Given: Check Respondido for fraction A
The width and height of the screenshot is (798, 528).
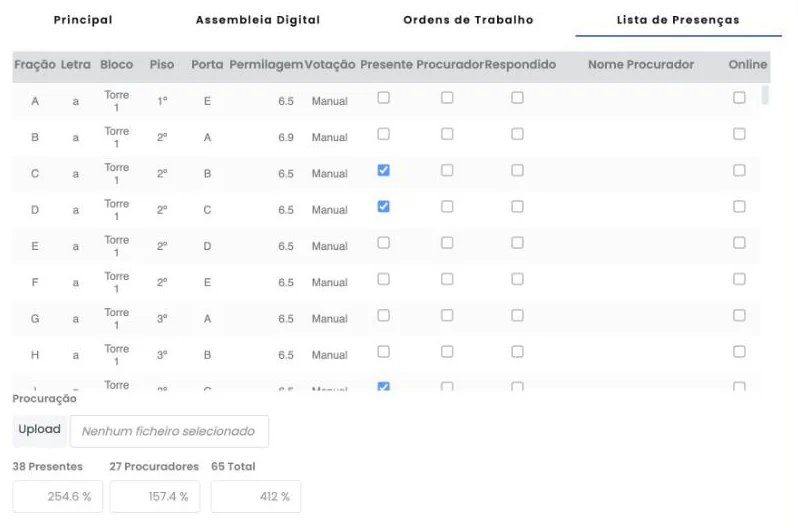Looking at the screenshot, I should point(518,97).
